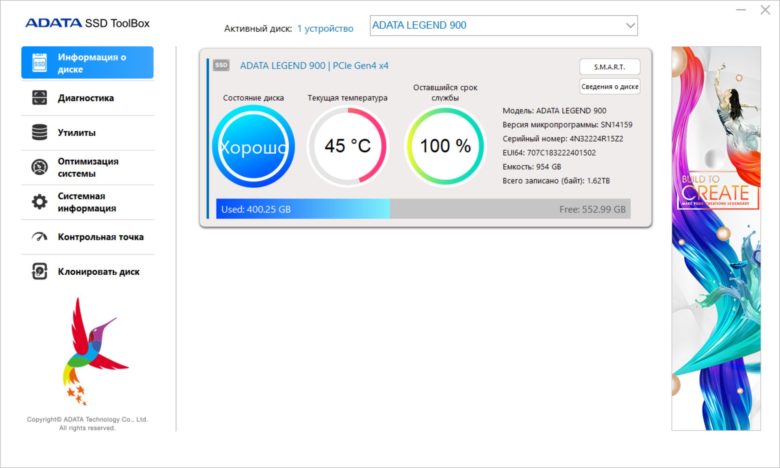Click the Всего записано 1.62TB text
Screen dimensions: 780x468
pyautogui.click(x=556, y=181)
